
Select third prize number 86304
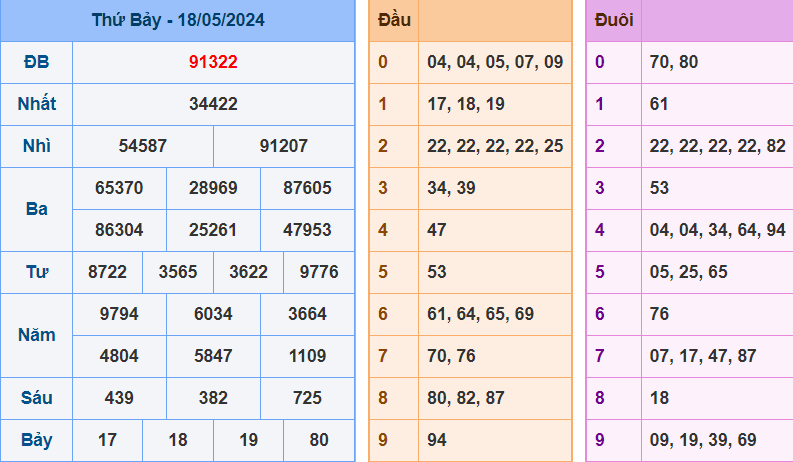pyautogui.click(x=119, y=230)
